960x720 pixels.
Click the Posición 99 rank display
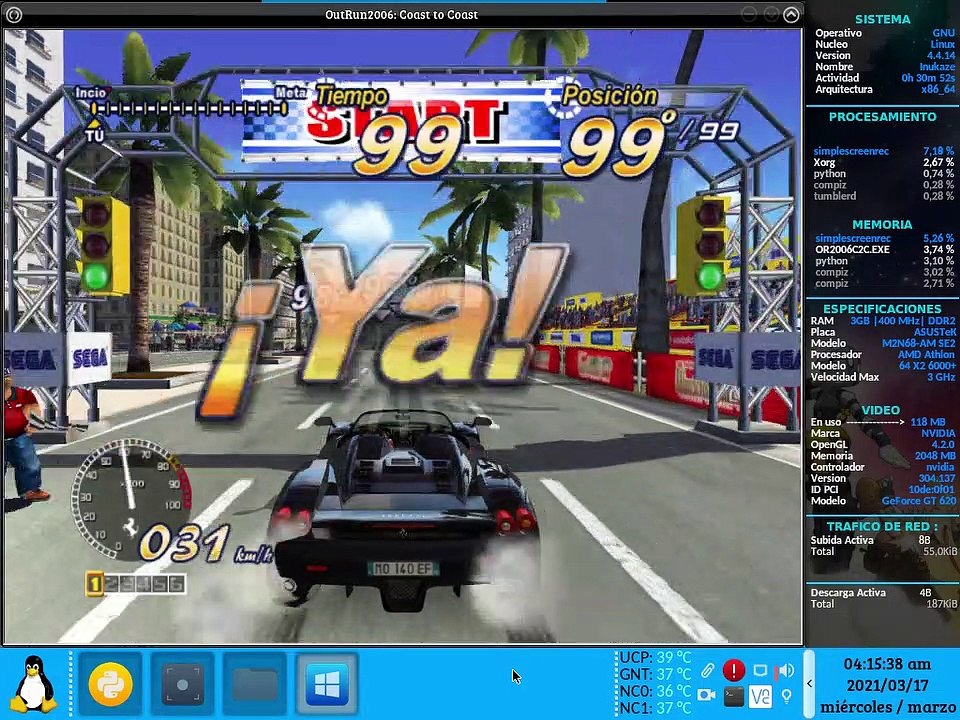649,130
